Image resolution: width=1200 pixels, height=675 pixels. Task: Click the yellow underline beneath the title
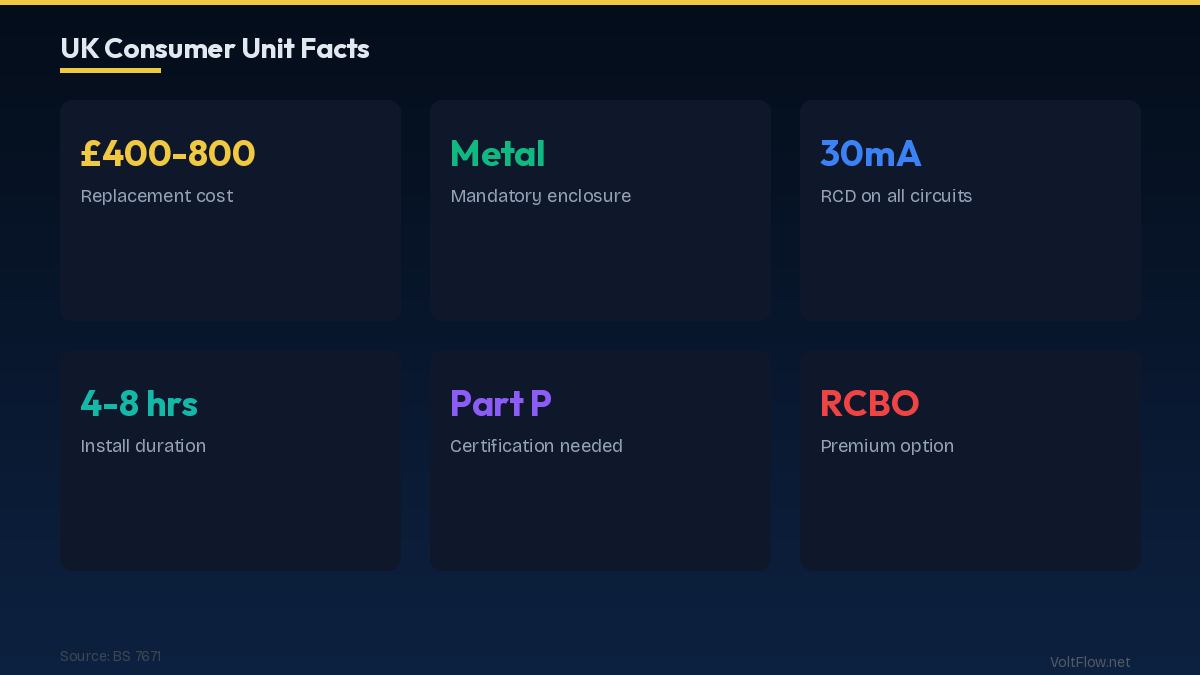tap(110, 70)
